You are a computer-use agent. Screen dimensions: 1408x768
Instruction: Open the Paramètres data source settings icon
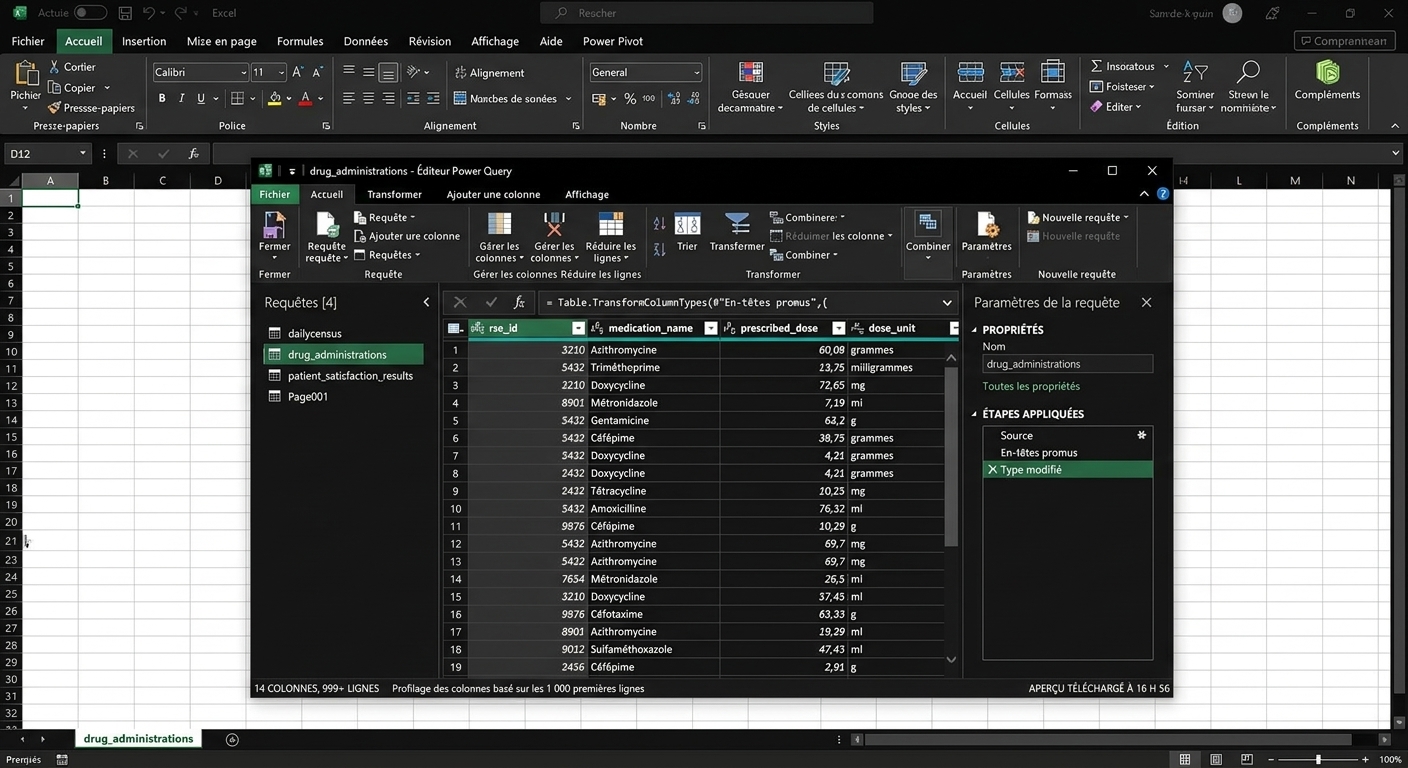click(987, 224)
